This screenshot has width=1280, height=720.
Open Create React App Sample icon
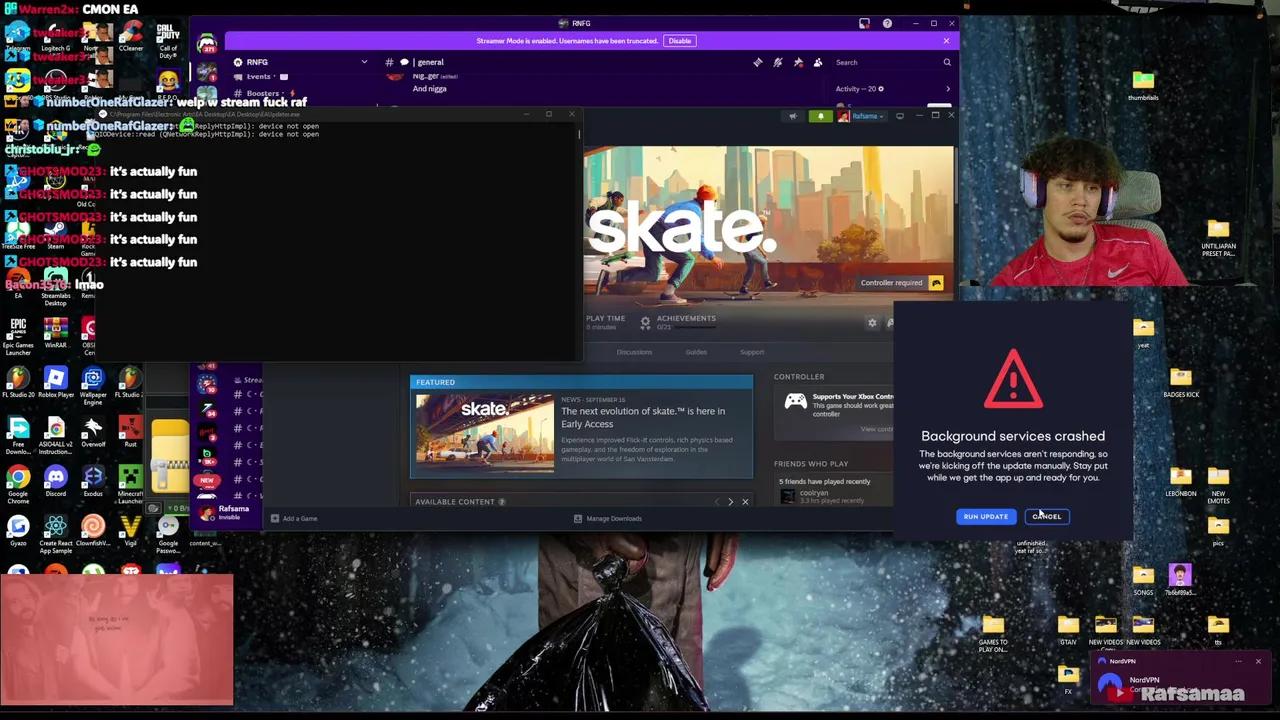[x=55, y=533]
